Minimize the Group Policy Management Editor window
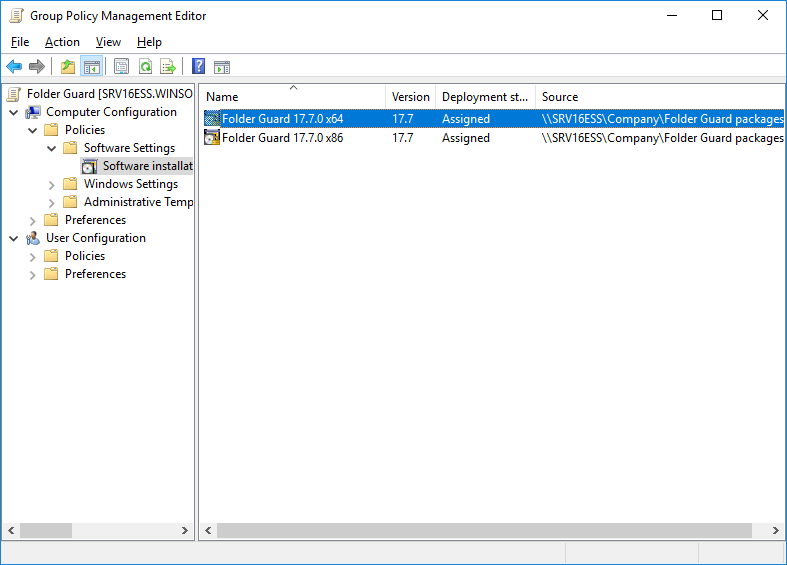Screen dimensions: 787x565 click(672, 16)
